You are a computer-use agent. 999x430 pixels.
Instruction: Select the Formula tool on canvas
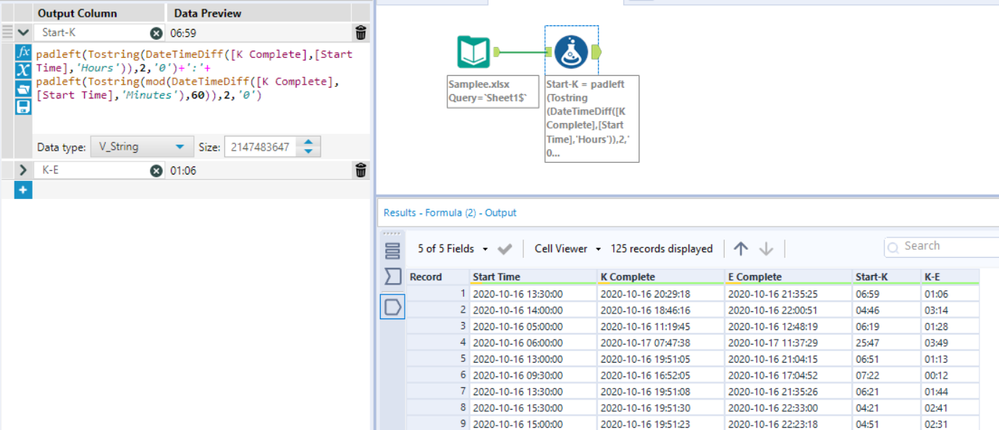(571, 52)
